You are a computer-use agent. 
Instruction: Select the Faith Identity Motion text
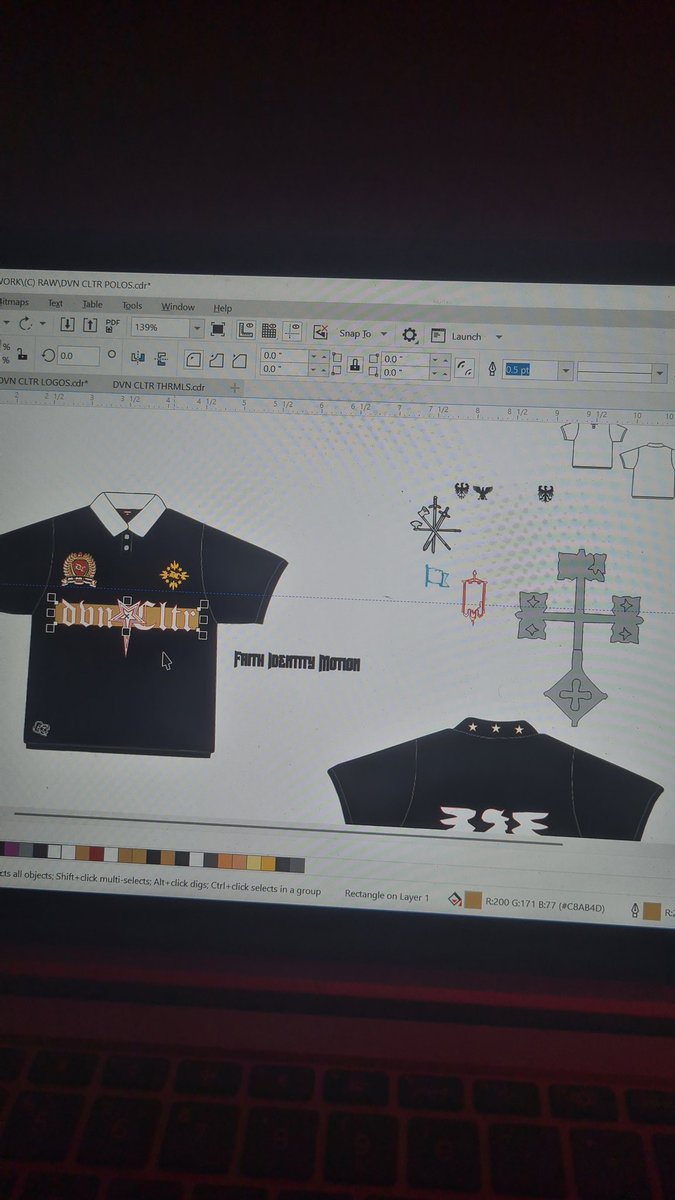coord(296,662)
